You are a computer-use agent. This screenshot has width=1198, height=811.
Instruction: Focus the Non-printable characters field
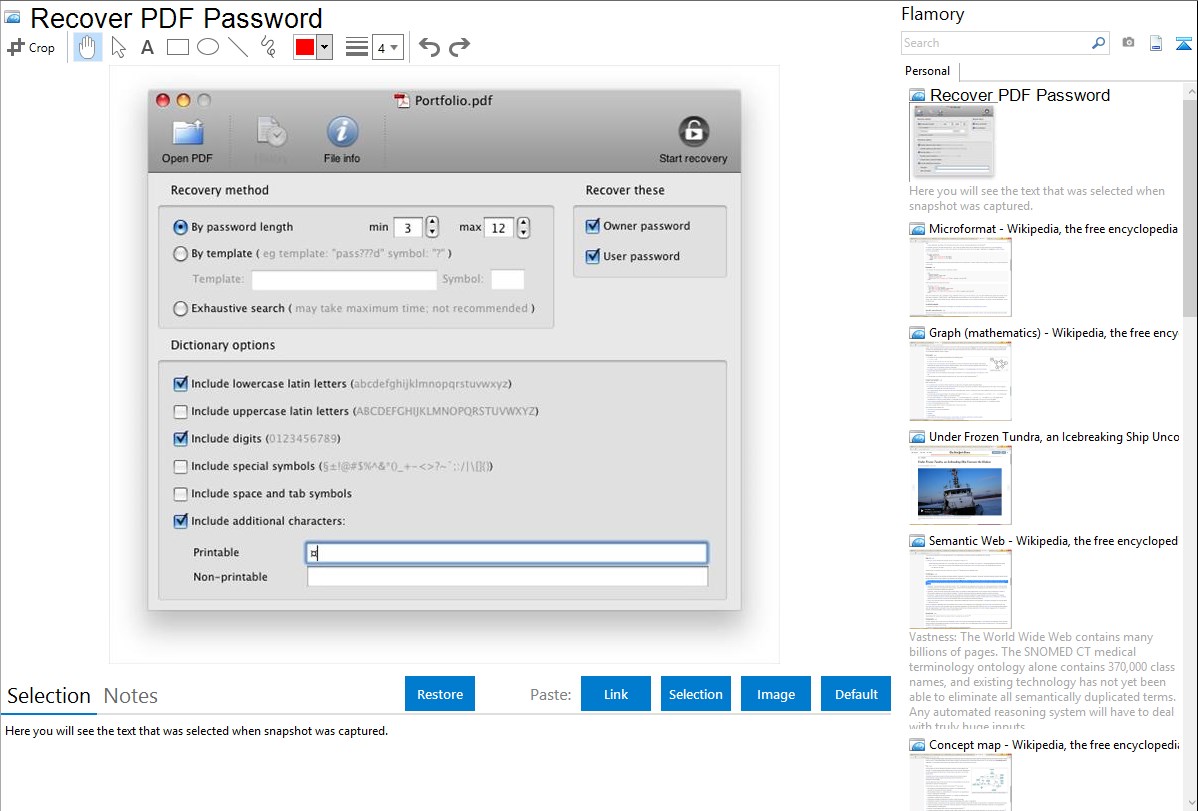point(507,577)
